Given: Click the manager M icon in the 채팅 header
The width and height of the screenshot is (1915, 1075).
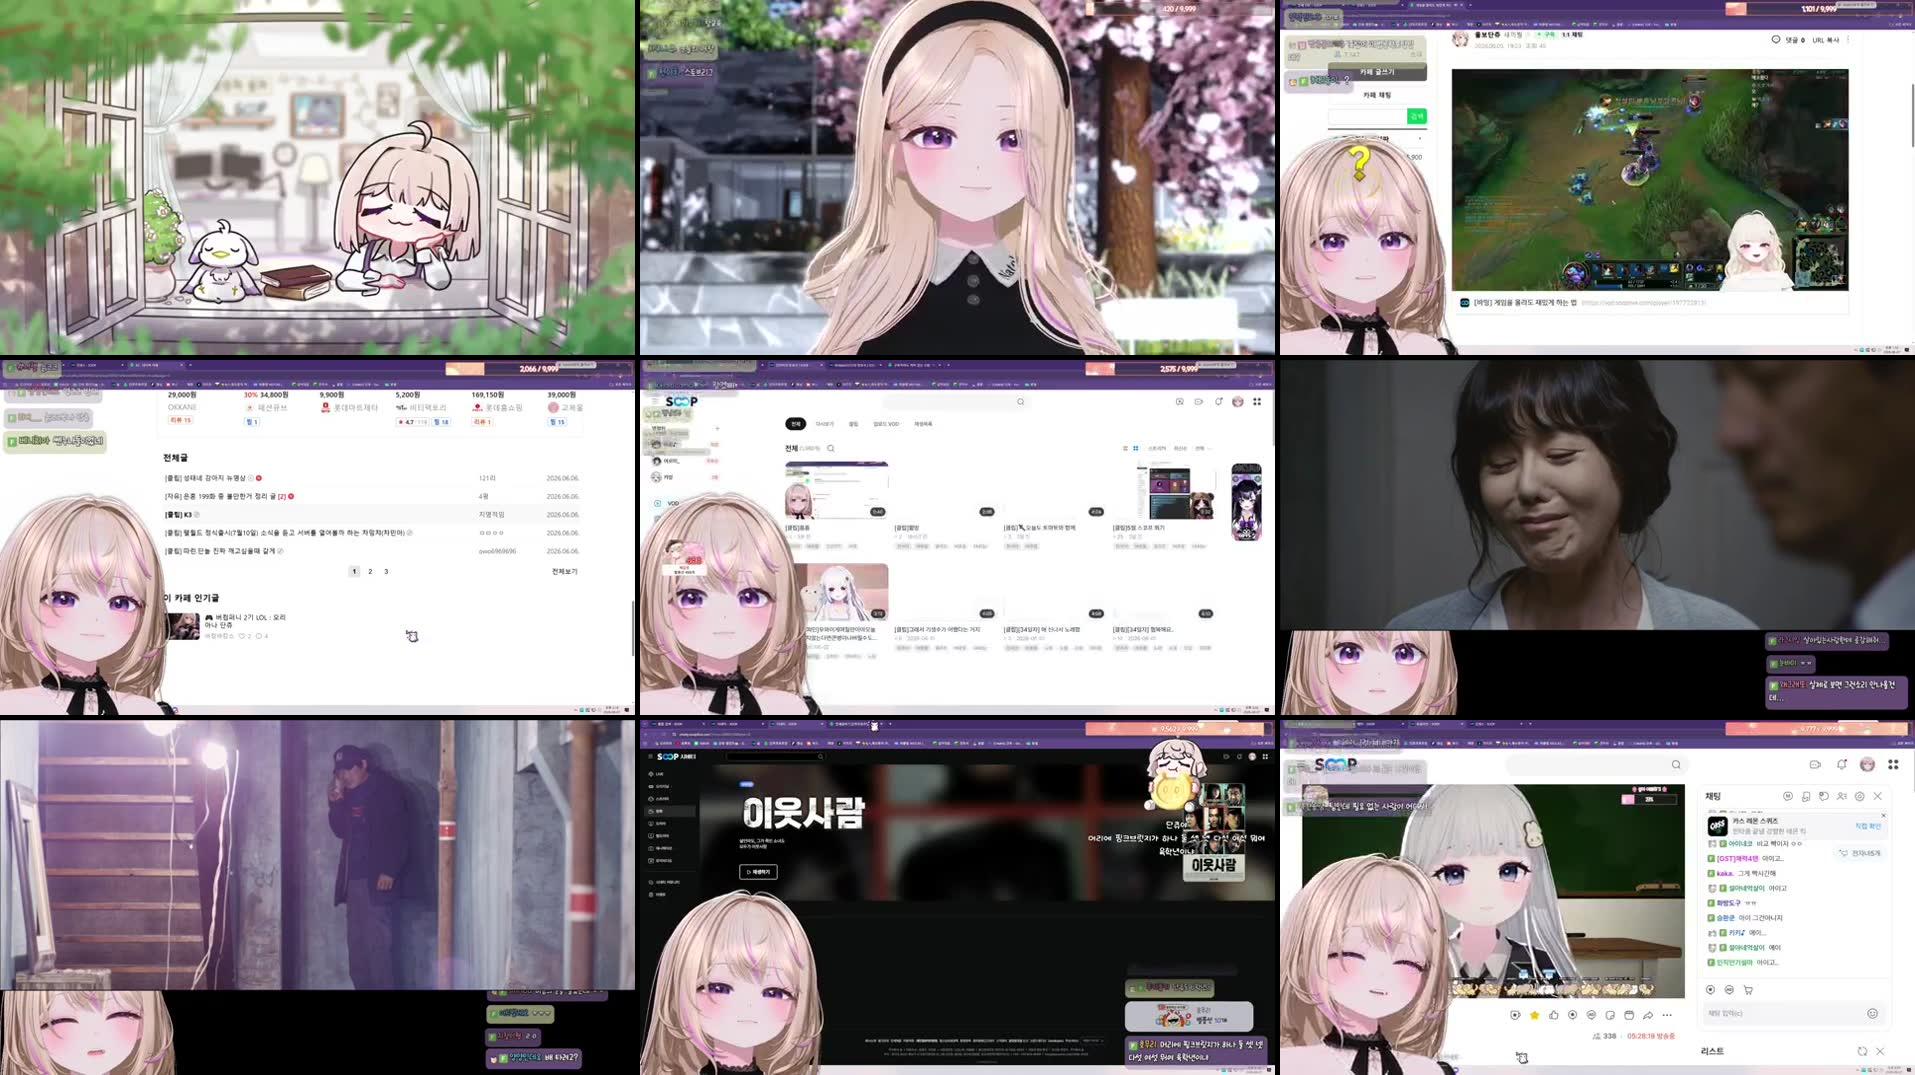Looking at the screenshot, I should tap(1787, 797).
